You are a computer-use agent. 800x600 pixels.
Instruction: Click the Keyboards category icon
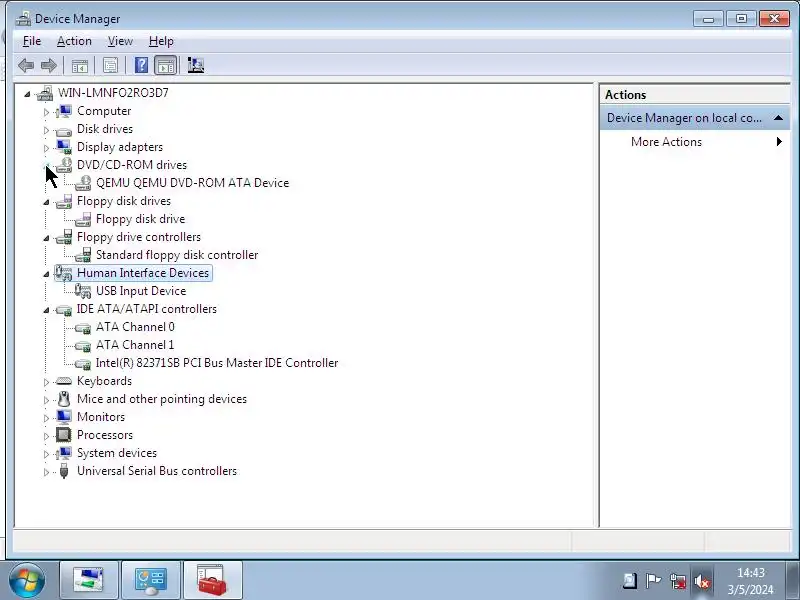pos(64,381)
